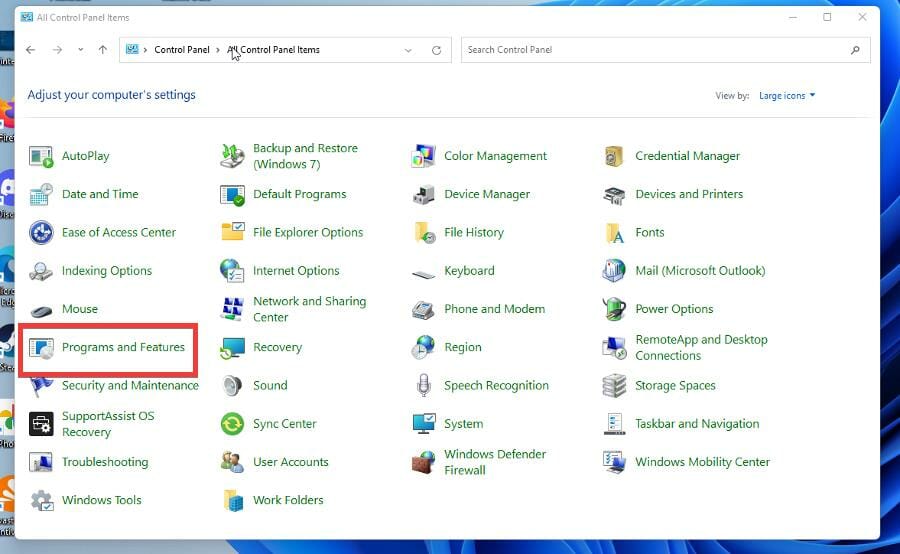Open Windows Mobility Center link
900x554 pixels.
click(x=703, y=462)
